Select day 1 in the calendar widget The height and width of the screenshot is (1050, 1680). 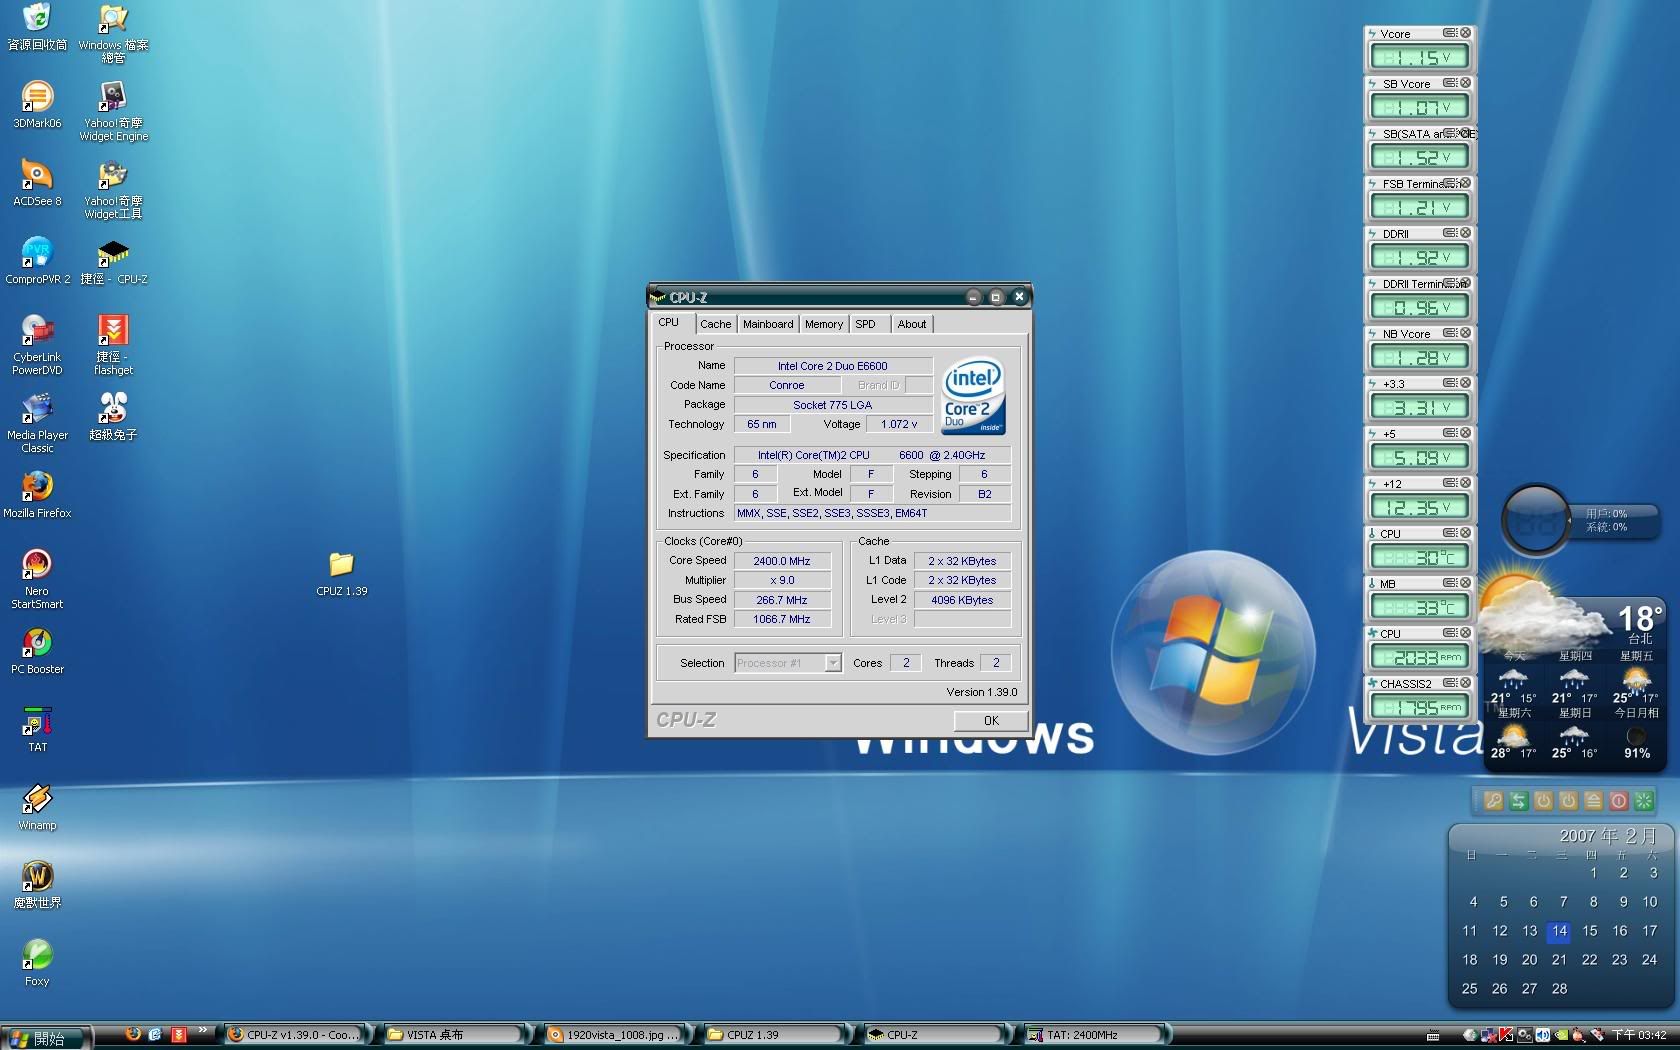click(1593, 873)
